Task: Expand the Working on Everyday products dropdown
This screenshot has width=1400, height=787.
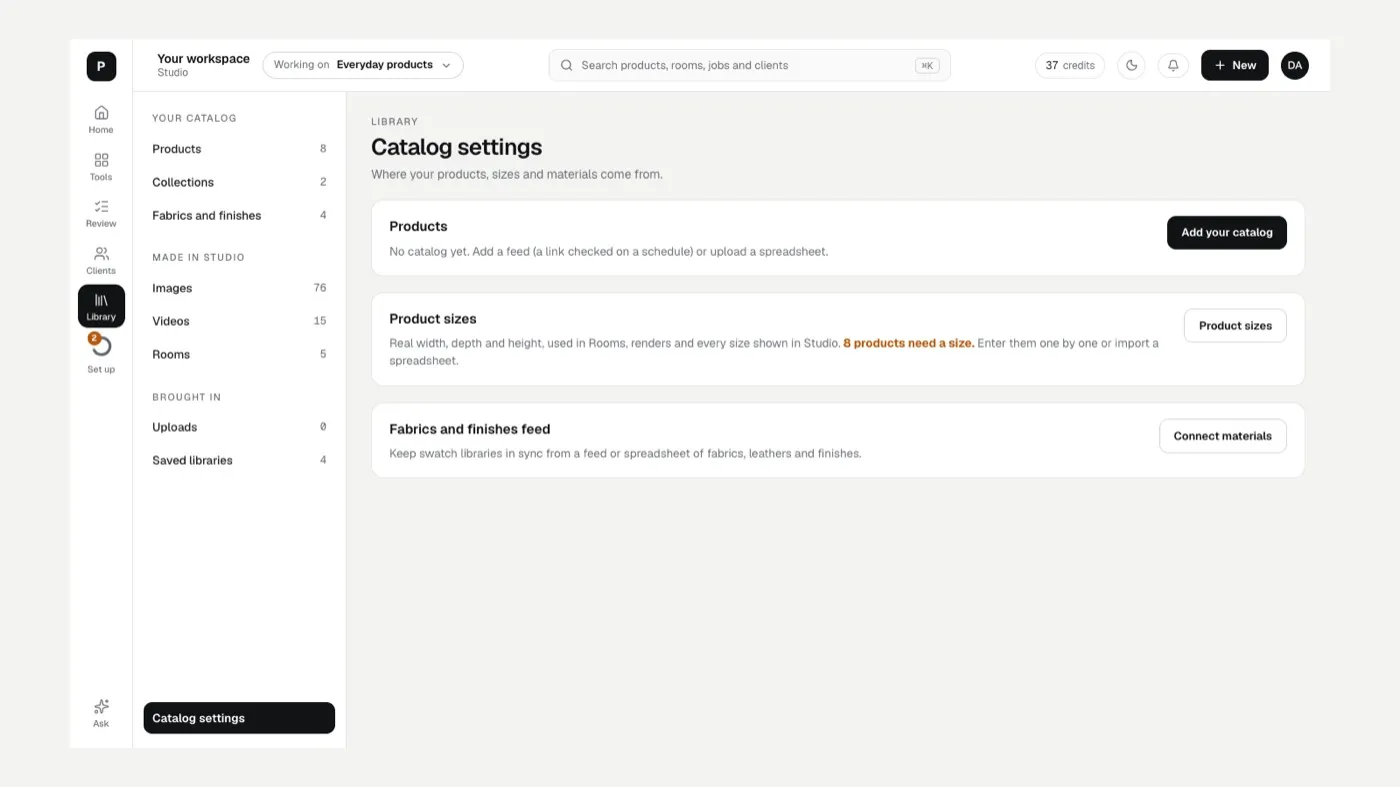Action: click(363, 65)
